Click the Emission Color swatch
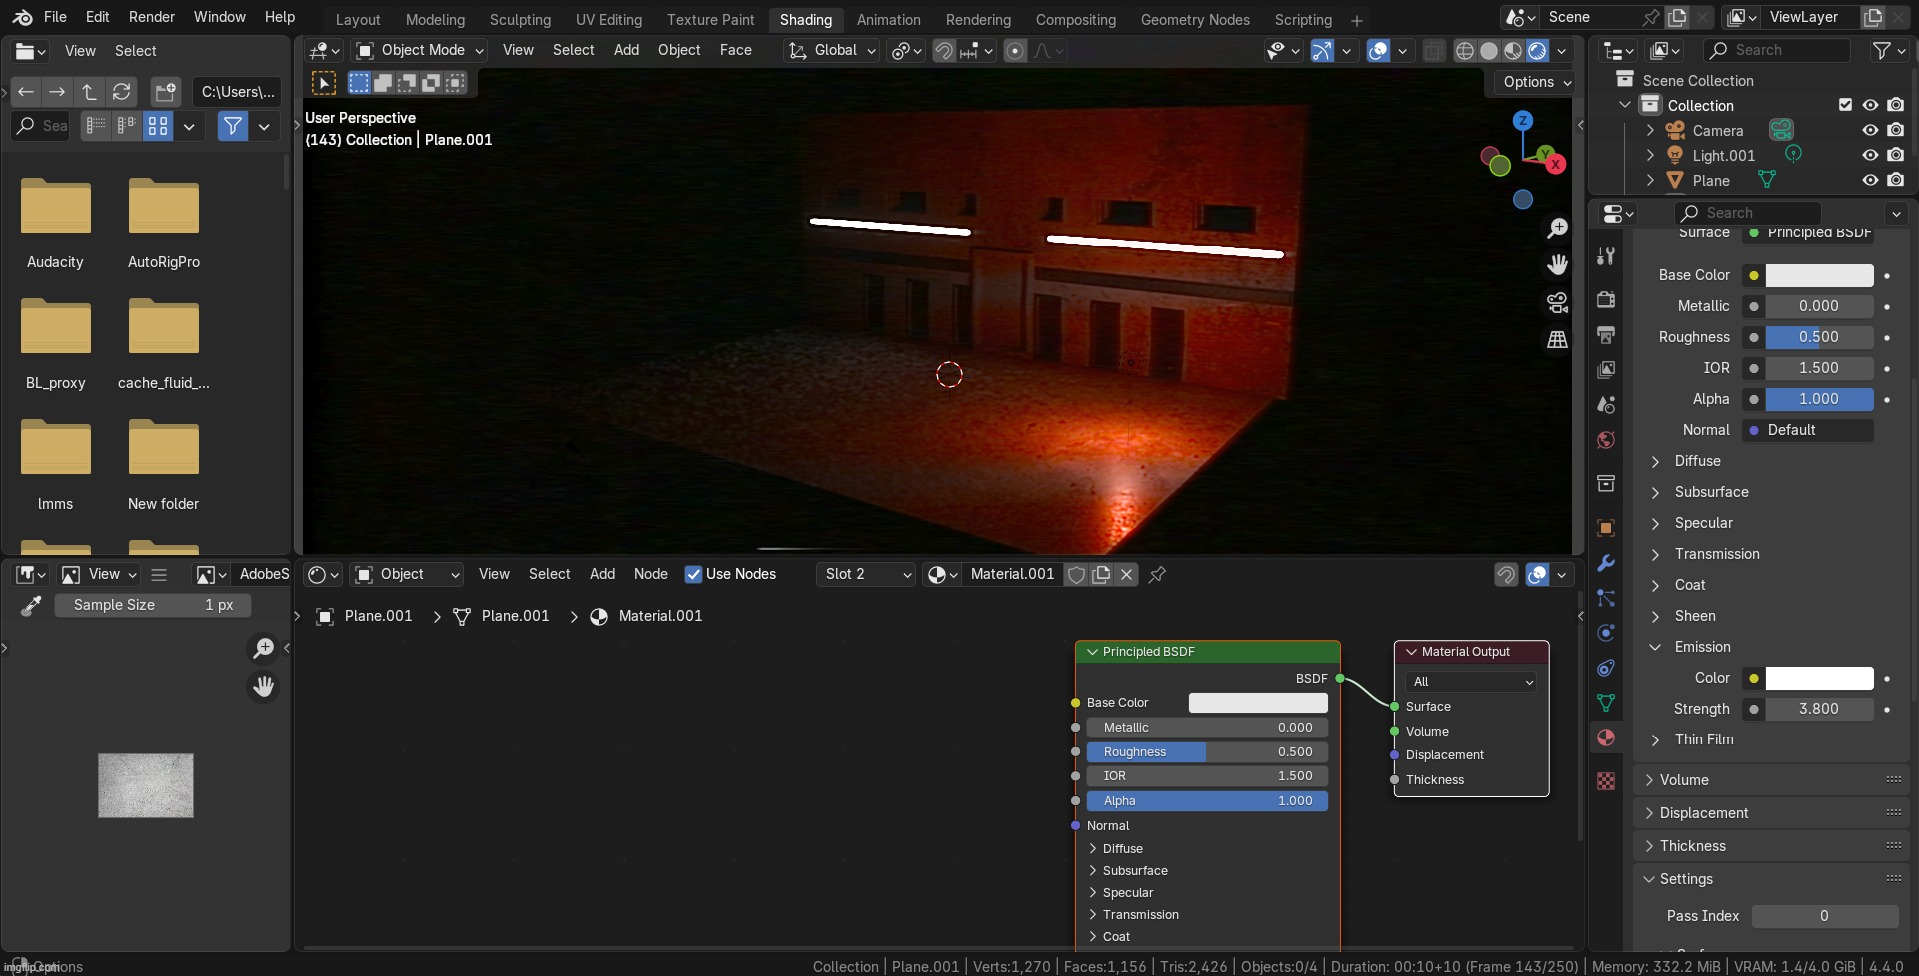The image size is (1919, 976). coord(1819,678)
